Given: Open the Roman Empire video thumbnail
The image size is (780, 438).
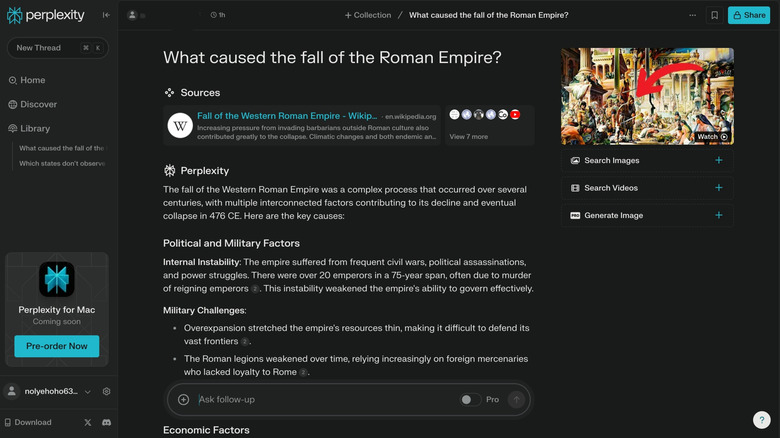Looking at the screenshot, I should pyautogui.click(x=647, y=96).
